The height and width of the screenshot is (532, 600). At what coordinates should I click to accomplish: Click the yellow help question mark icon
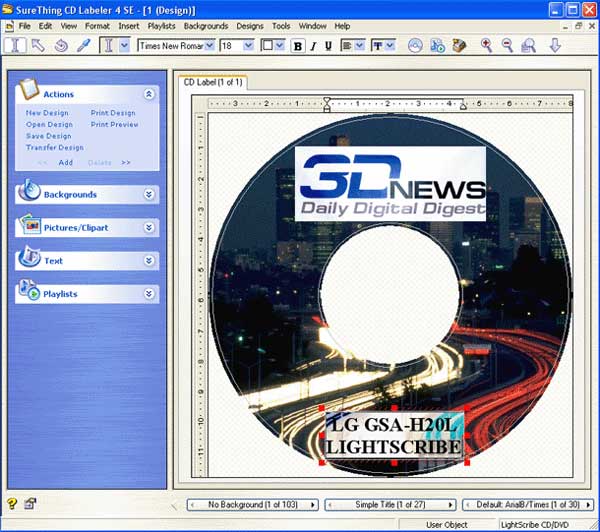12,504
